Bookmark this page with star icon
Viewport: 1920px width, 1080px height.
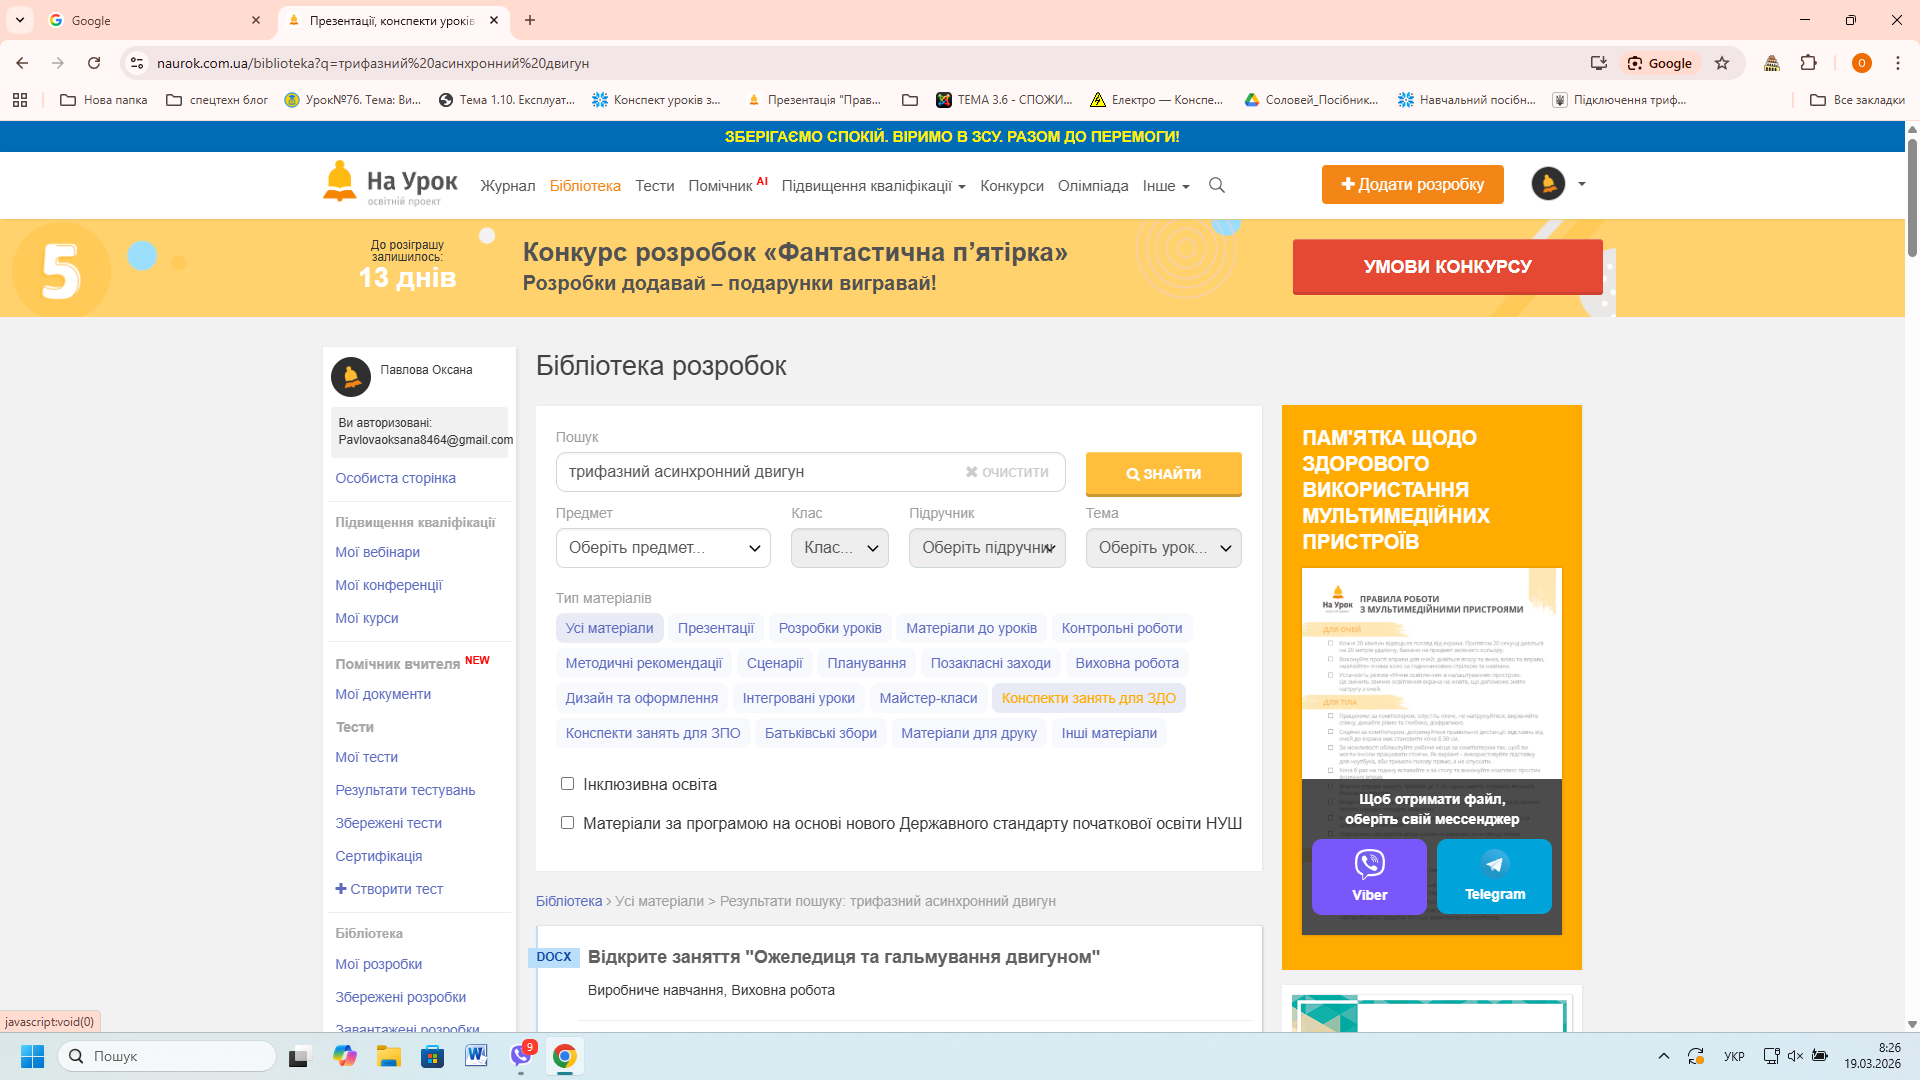click(1722, 63)
